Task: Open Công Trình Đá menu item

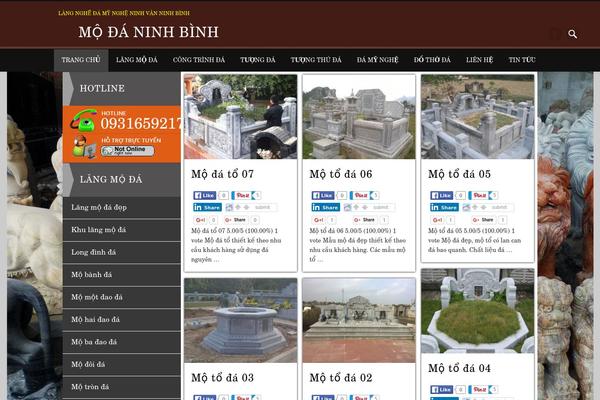Action: pos(199,60)
